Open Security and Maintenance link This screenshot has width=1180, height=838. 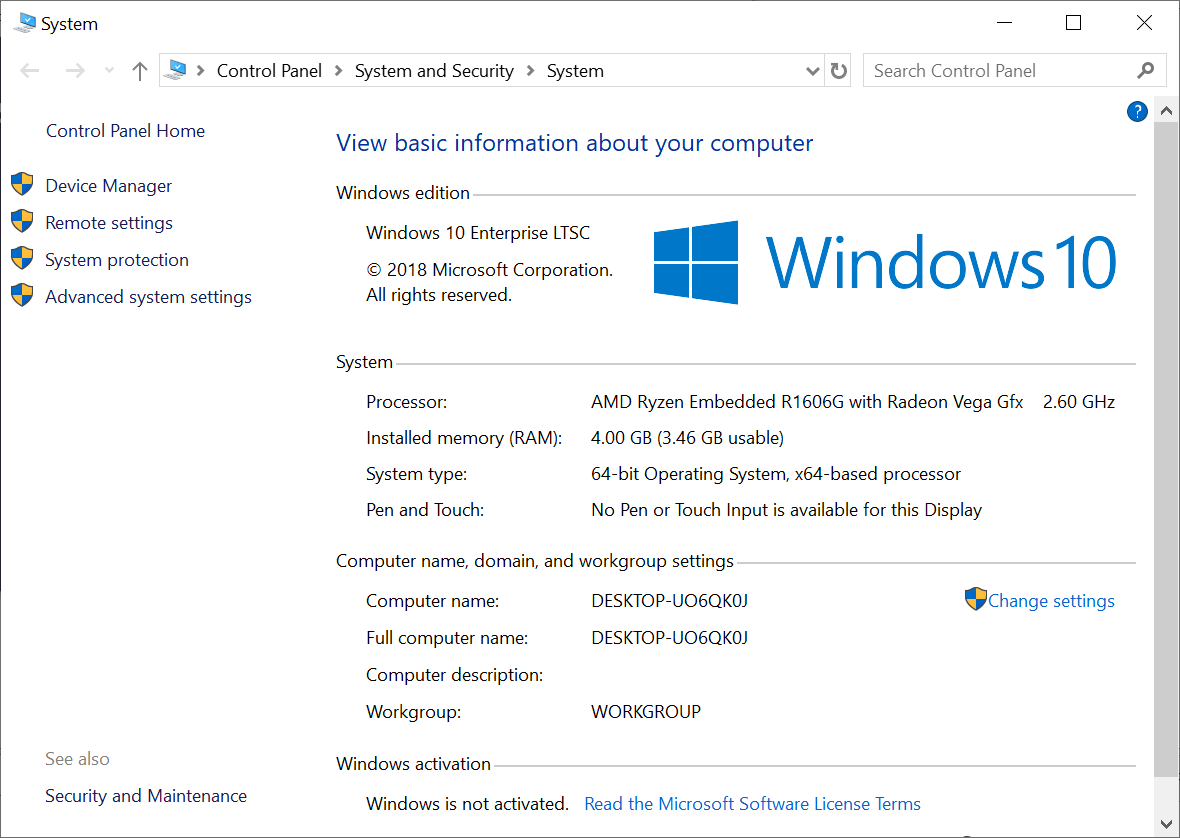(146, 796)
